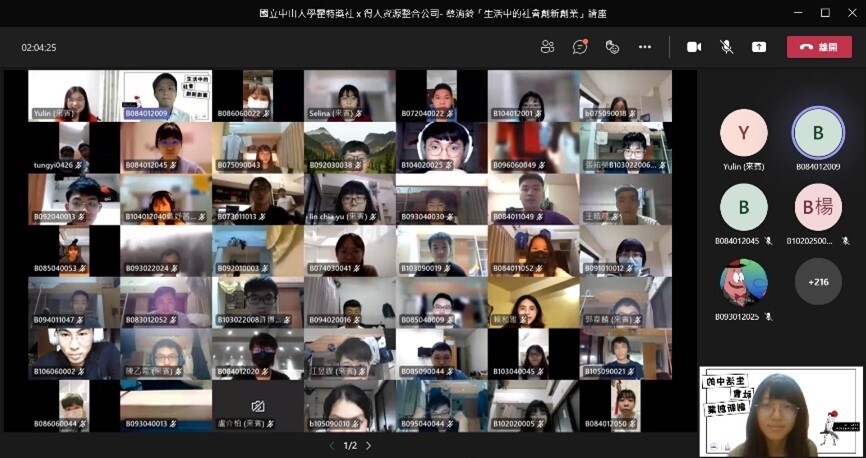The image size is (866, 458).
Task: Select the B085040009 video tile
Action: 441,303
